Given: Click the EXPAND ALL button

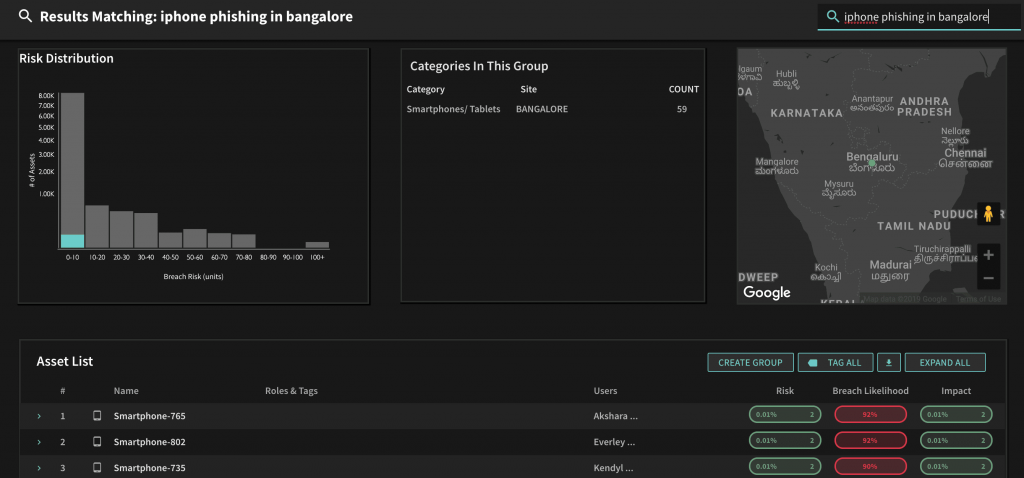Looking at the screenshot, I should click(x=945, y=362).
